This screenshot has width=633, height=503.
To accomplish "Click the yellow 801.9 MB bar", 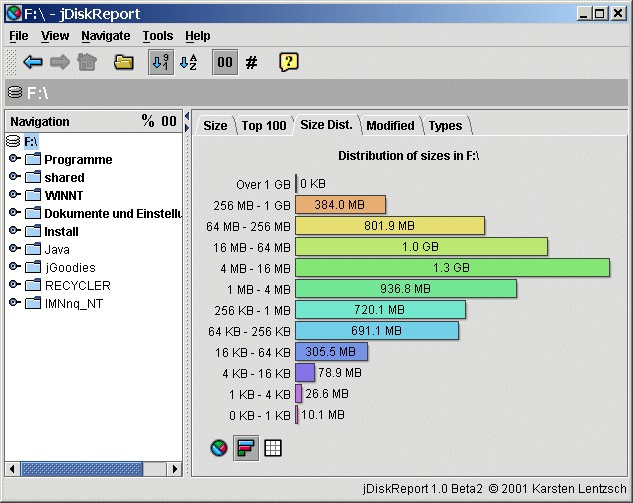I will (x=390, y=226).
